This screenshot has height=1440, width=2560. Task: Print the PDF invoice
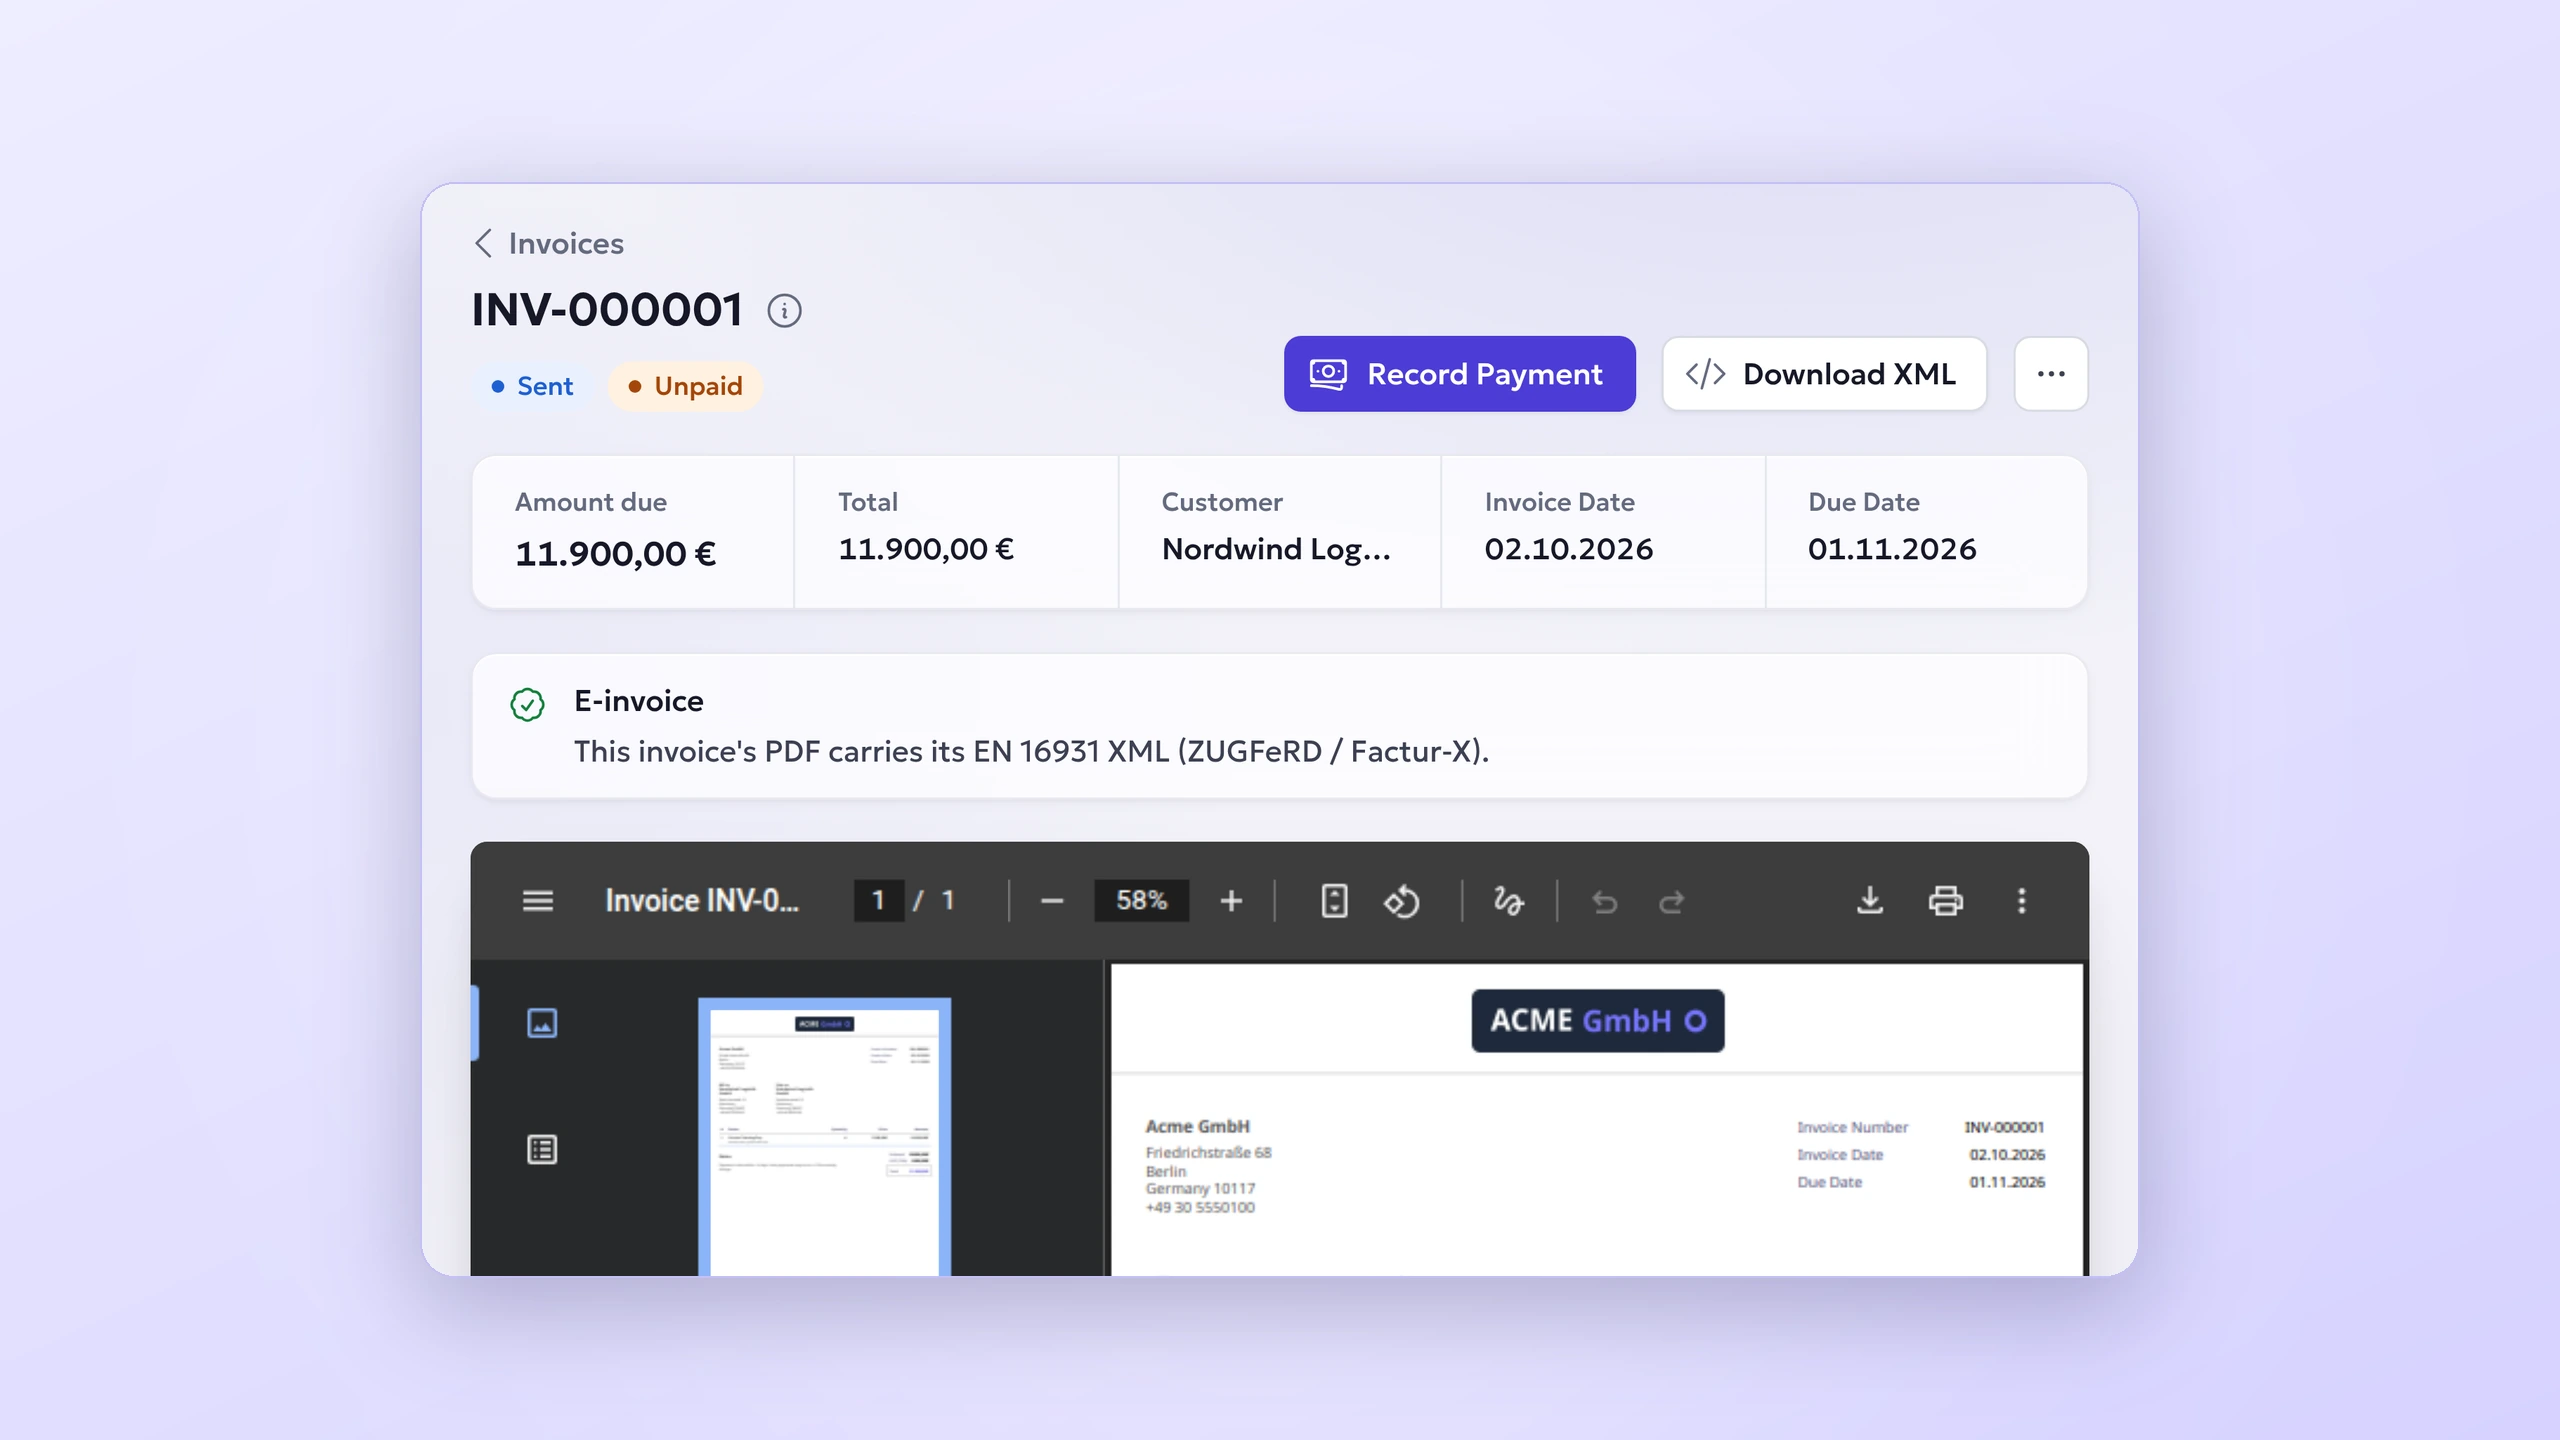pyautogui.click(x=1945, y=901)
